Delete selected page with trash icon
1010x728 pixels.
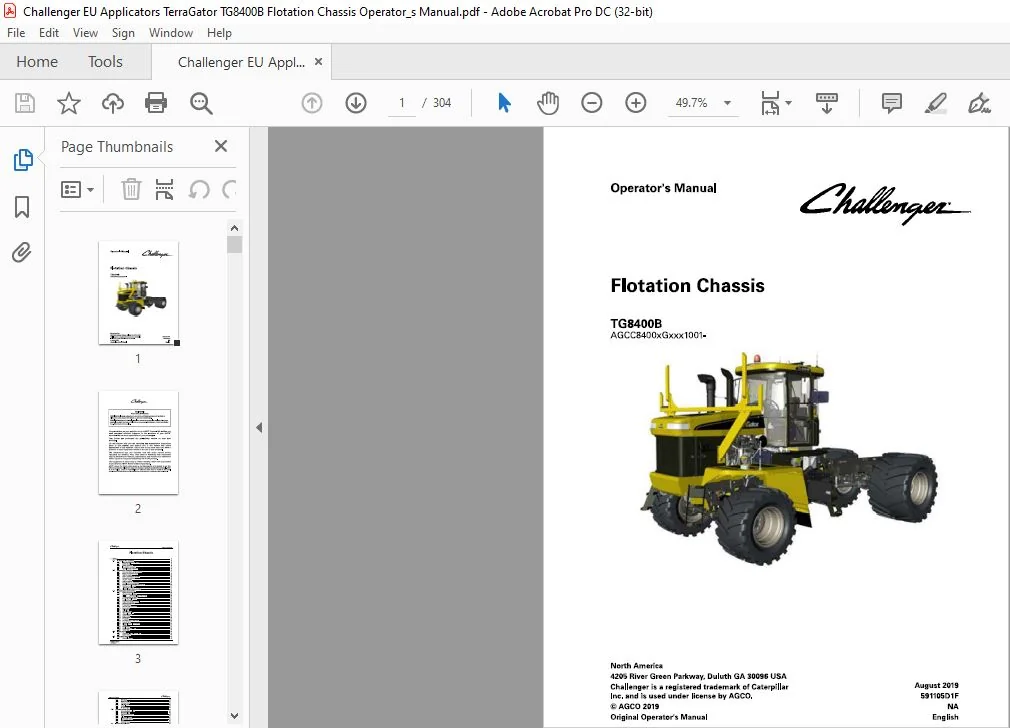131,189
